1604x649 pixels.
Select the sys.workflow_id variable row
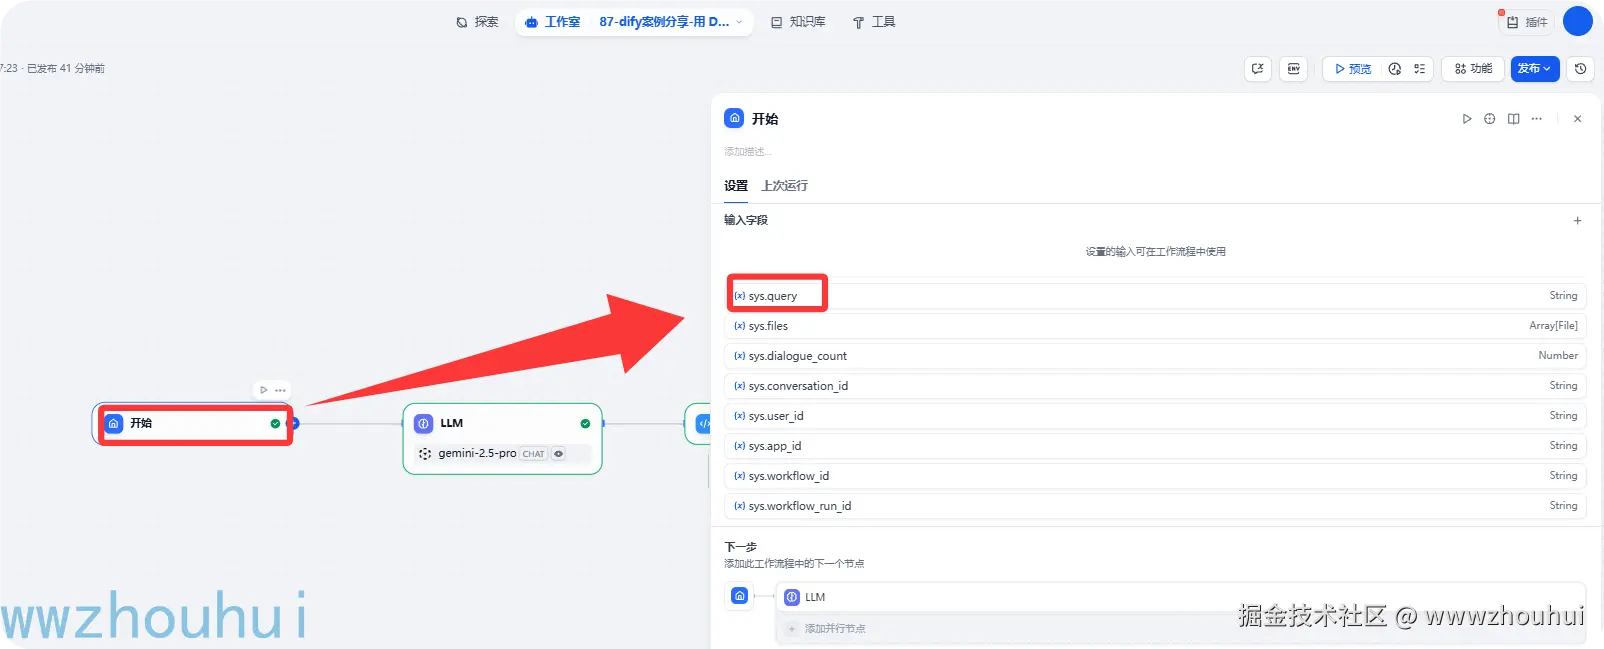(1155, 476)
